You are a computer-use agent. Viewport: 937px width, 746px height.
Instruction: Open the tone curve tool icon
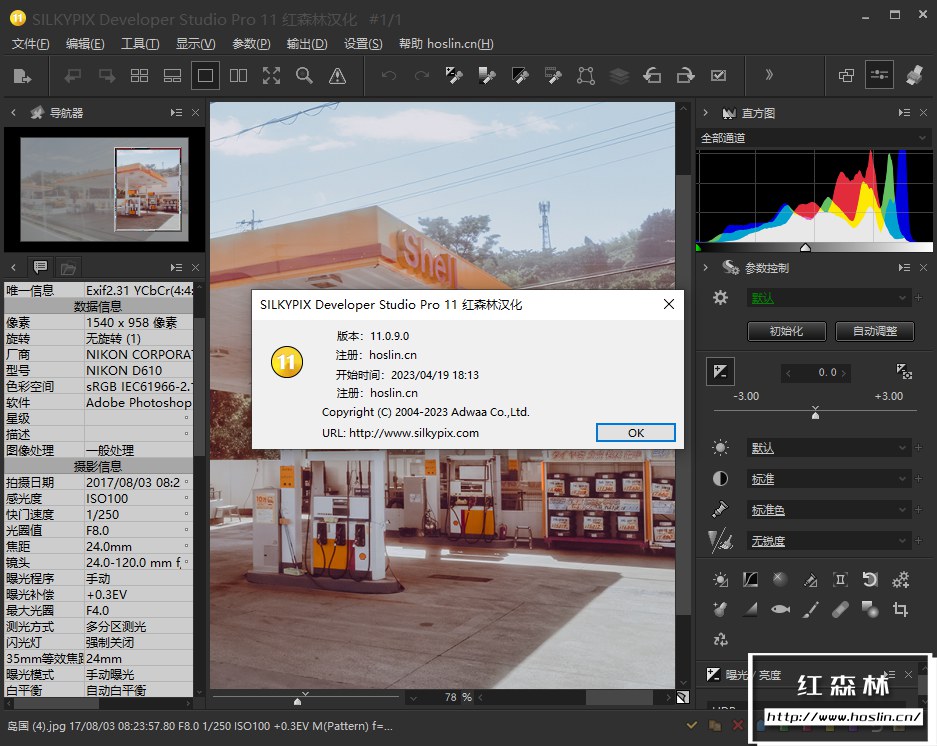750,580
